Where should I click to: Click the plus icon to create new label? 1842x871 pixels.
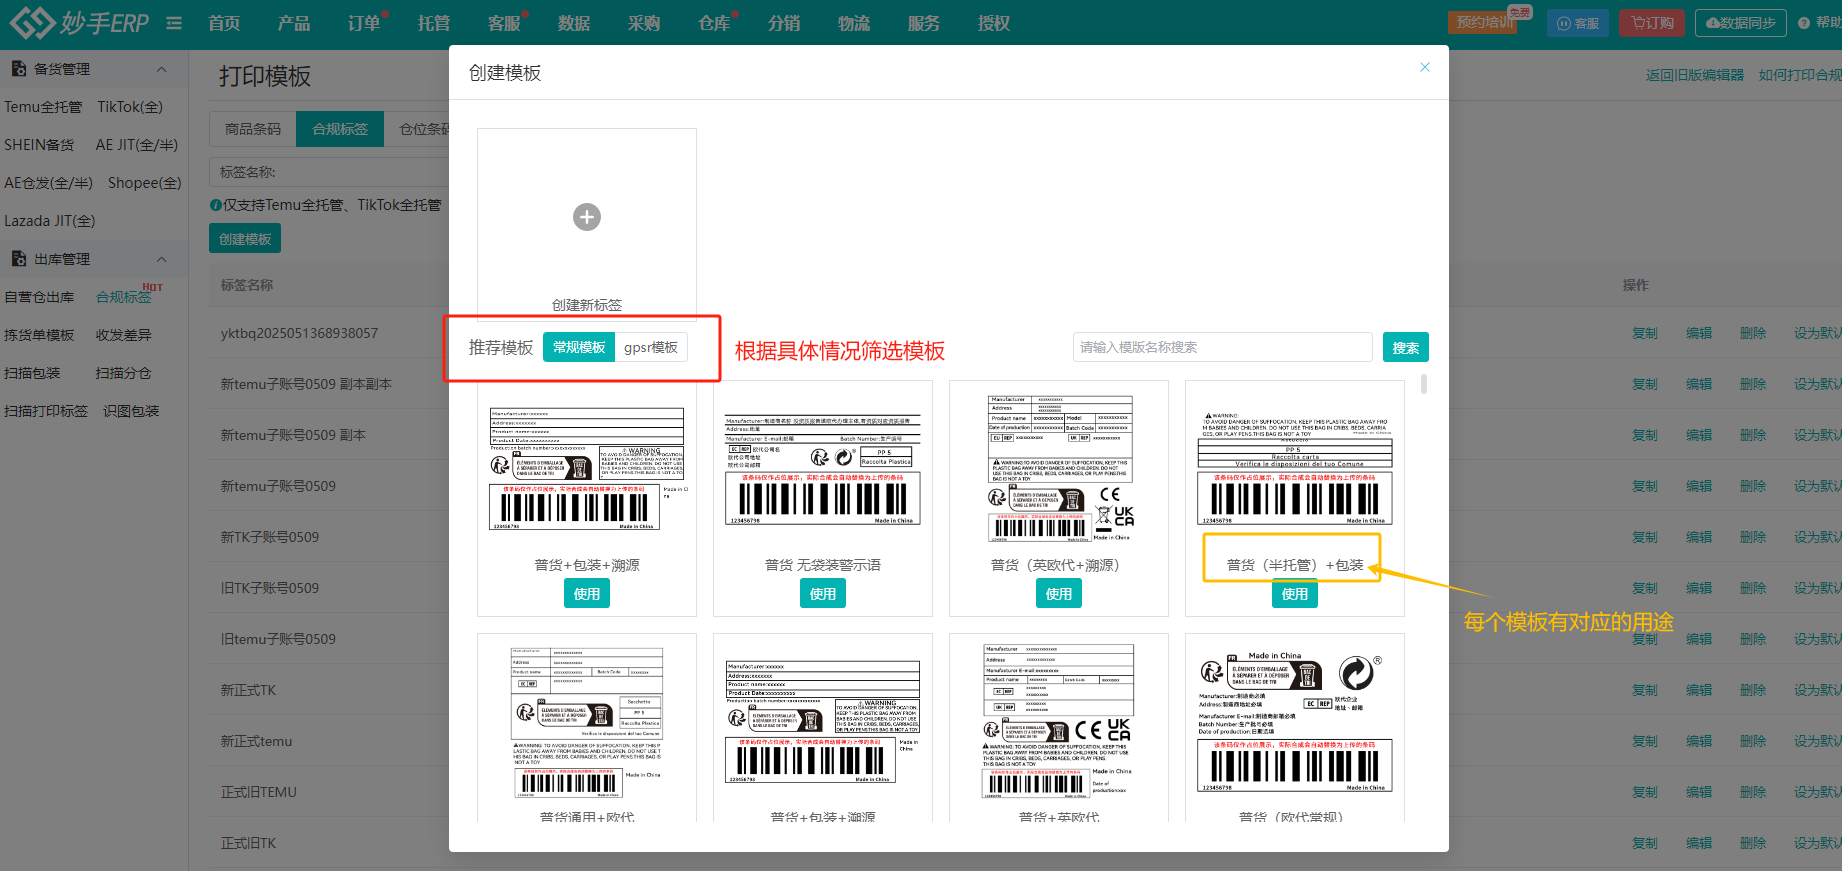pos(587,217)
